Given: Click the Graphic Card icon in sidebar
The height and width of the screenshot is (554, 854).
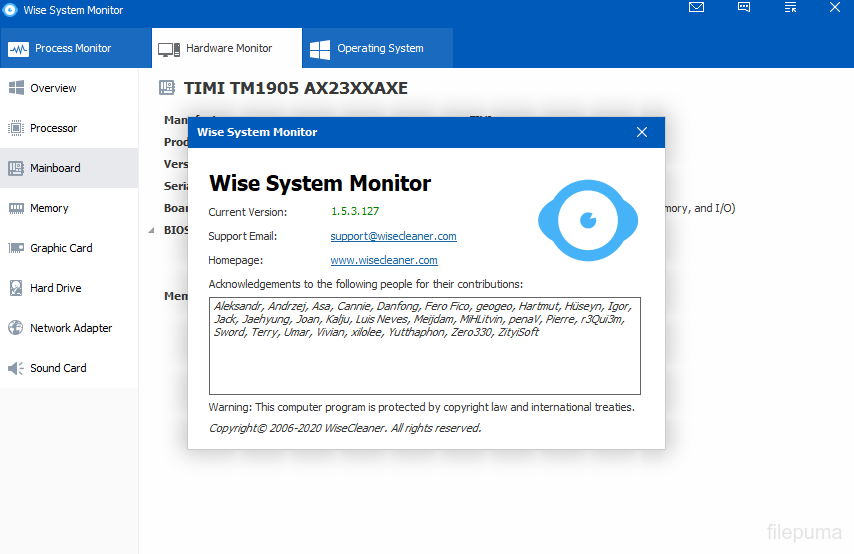Looking at the screenshot, I should pyautogui.click(x=16, y=248).
